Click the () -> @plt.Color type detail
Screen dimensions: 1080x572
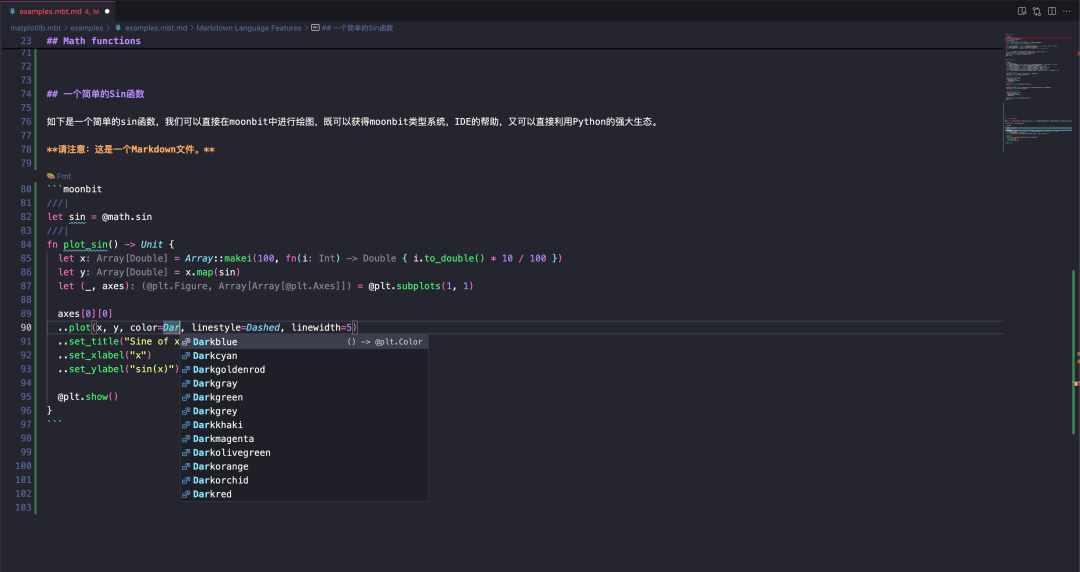click(384, 342)
